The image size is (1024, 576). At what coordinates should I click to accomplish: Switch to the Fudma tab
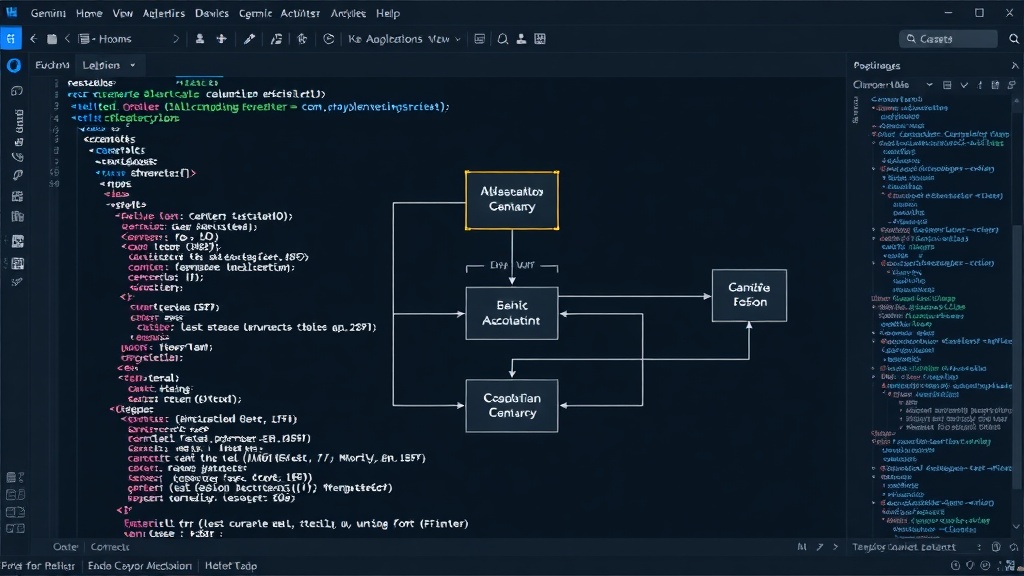52,65
